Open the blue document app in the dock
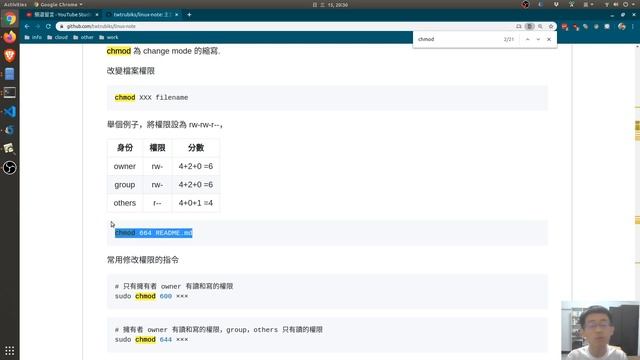 [x=10, y=74]
